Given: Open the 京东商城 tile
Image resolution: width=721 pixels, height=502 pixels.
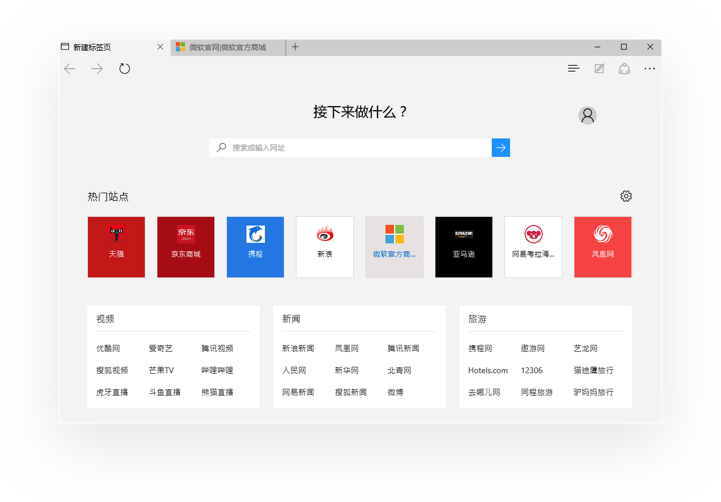Looking at the screenshot, I should (186, 247).
